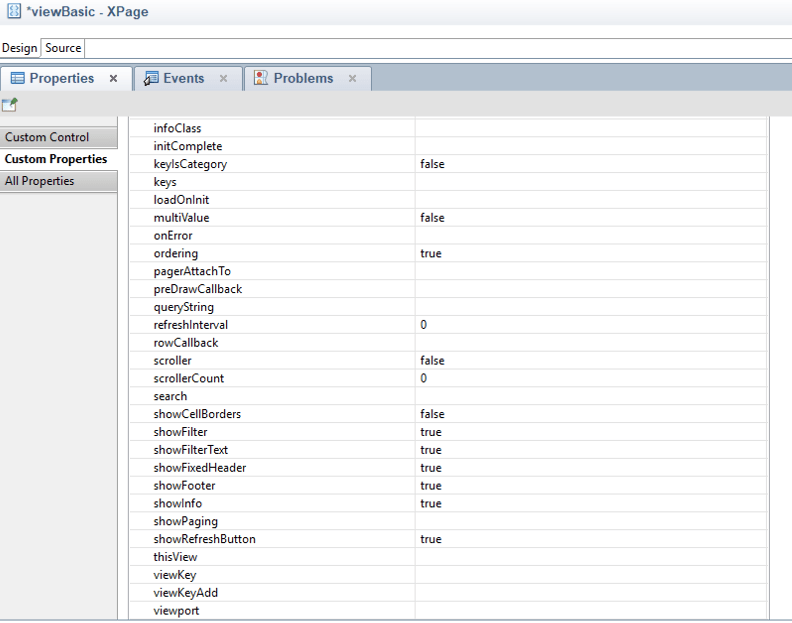Click the scrollerCount value field
The height and width of the screenshot is (623, 792).
click(590, 378)
